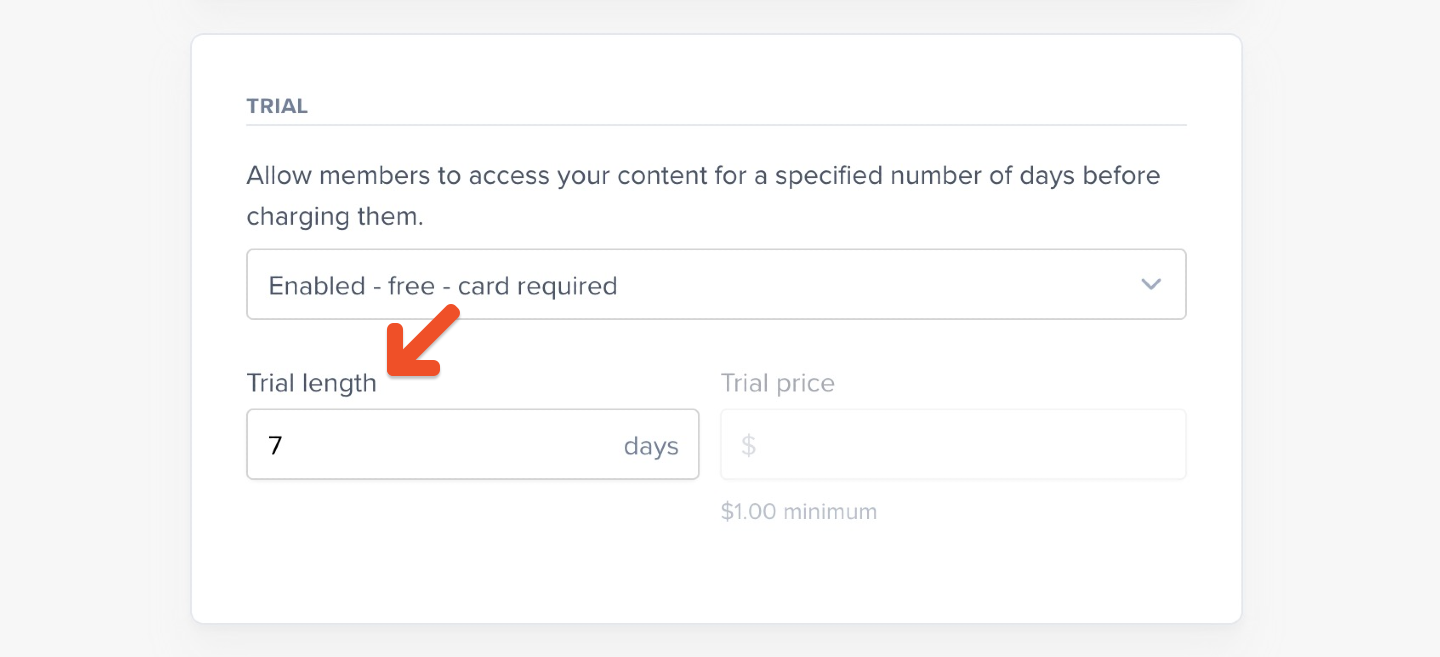
Task: Click the gray page background outside the card
Action: click(95, 330)
